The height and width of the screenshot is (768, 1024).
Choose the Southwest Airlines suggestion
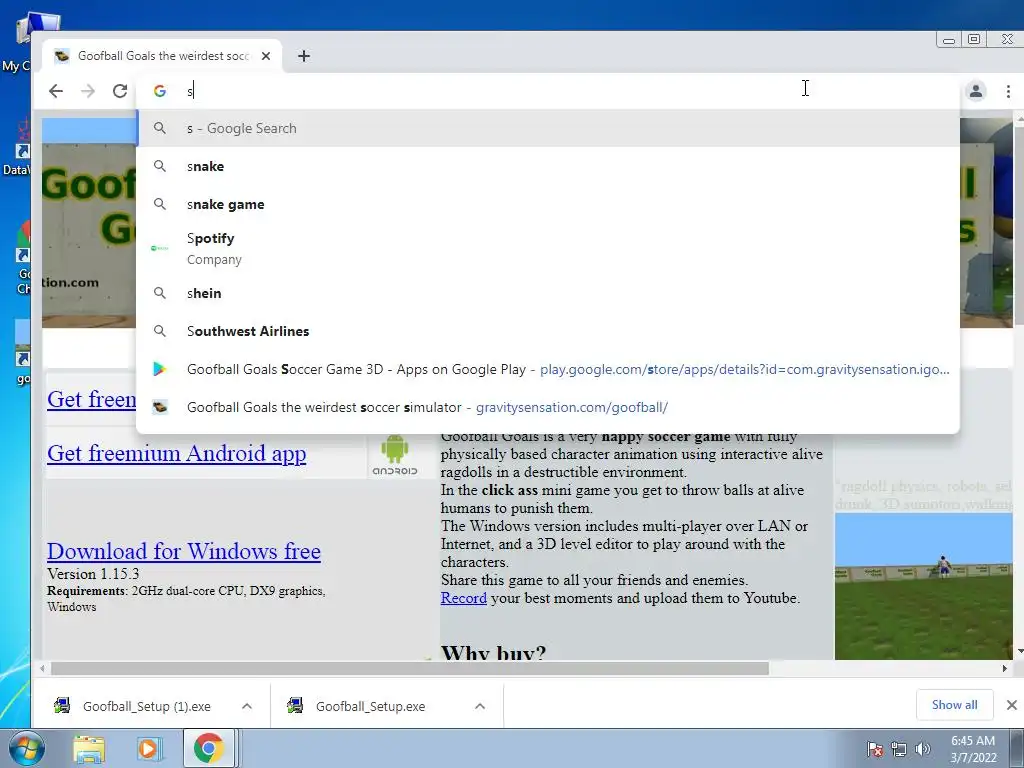point(548,331)
